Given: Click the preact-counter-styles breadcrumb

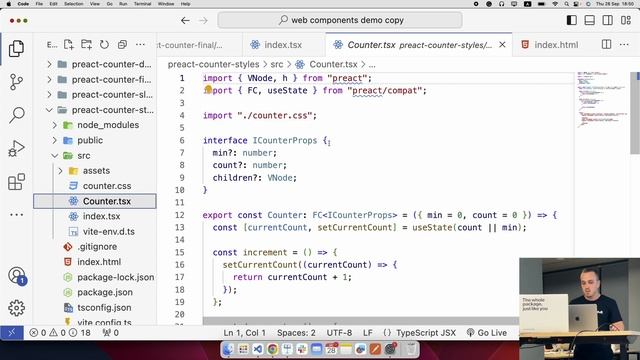Looking at the screenshot, I should (213, 64).
